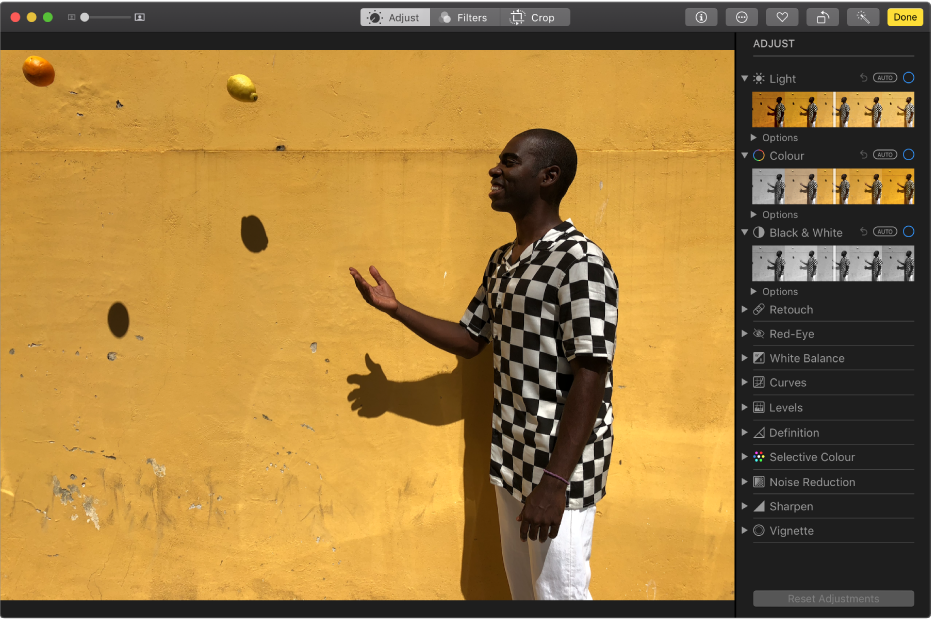Screen dimensions: 931x620
Task: Enable the Black & White adjustment toggle
Action: coord(908,231)
